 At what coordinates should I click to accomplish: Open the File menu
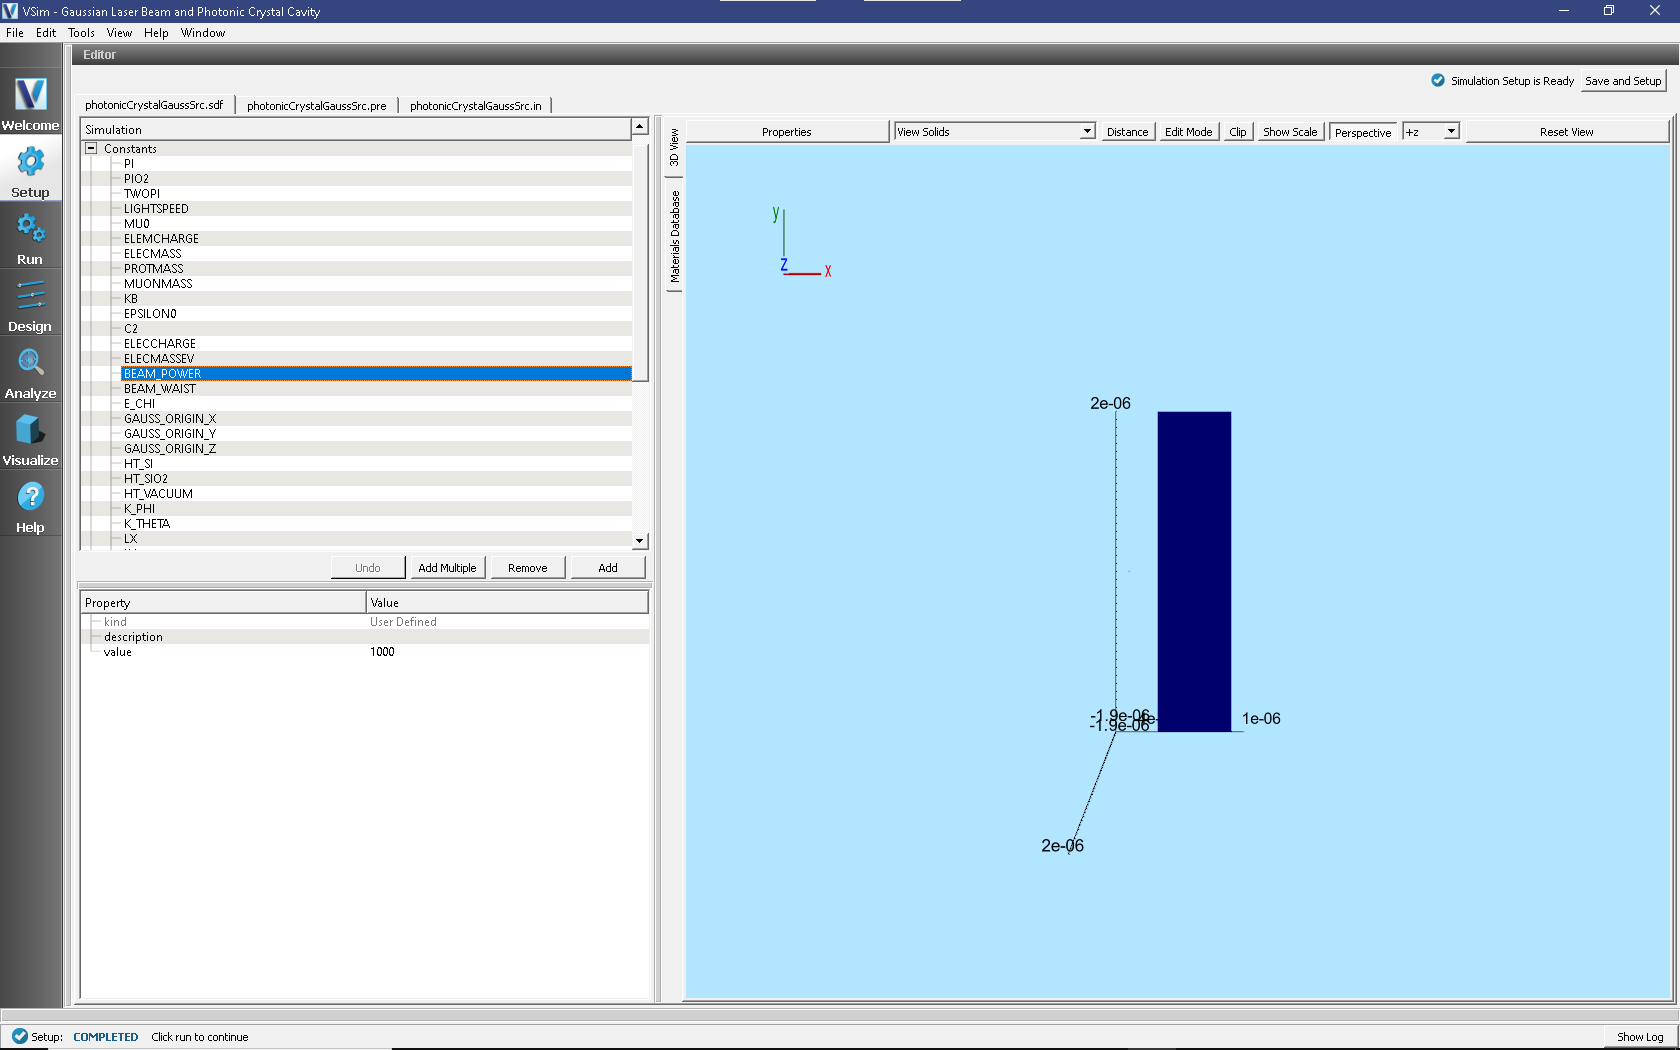(x=14, y=32)
